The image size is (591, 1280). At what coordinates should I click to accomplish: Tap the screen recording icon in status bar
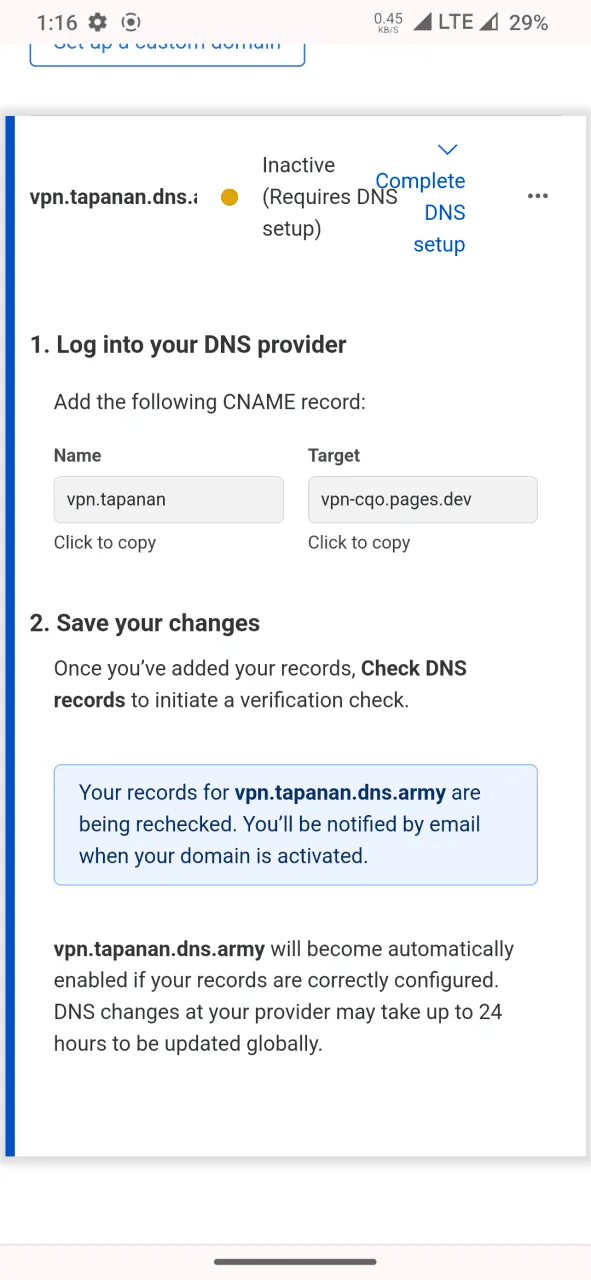point(130,22)
